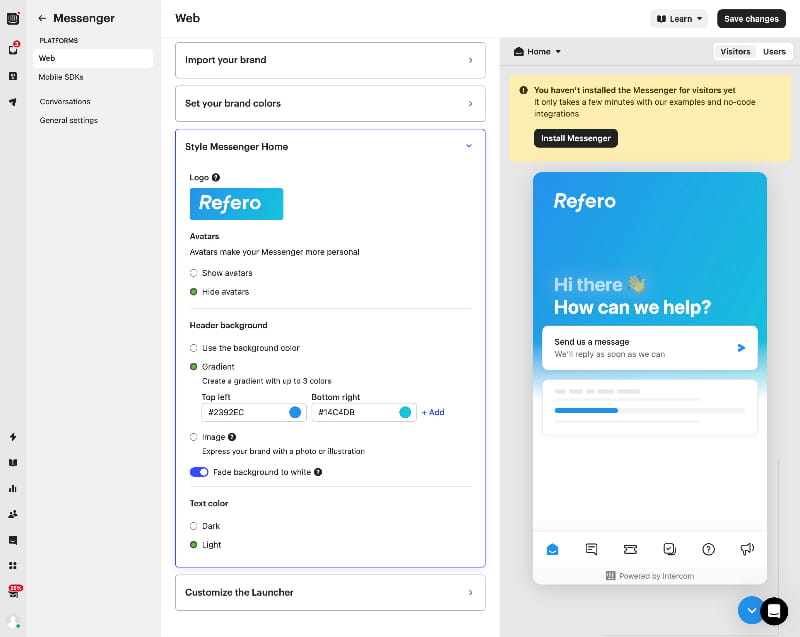Open the Send us a message card
The width and height of the screenshot is (800, 637).
[x=649, y=348]
